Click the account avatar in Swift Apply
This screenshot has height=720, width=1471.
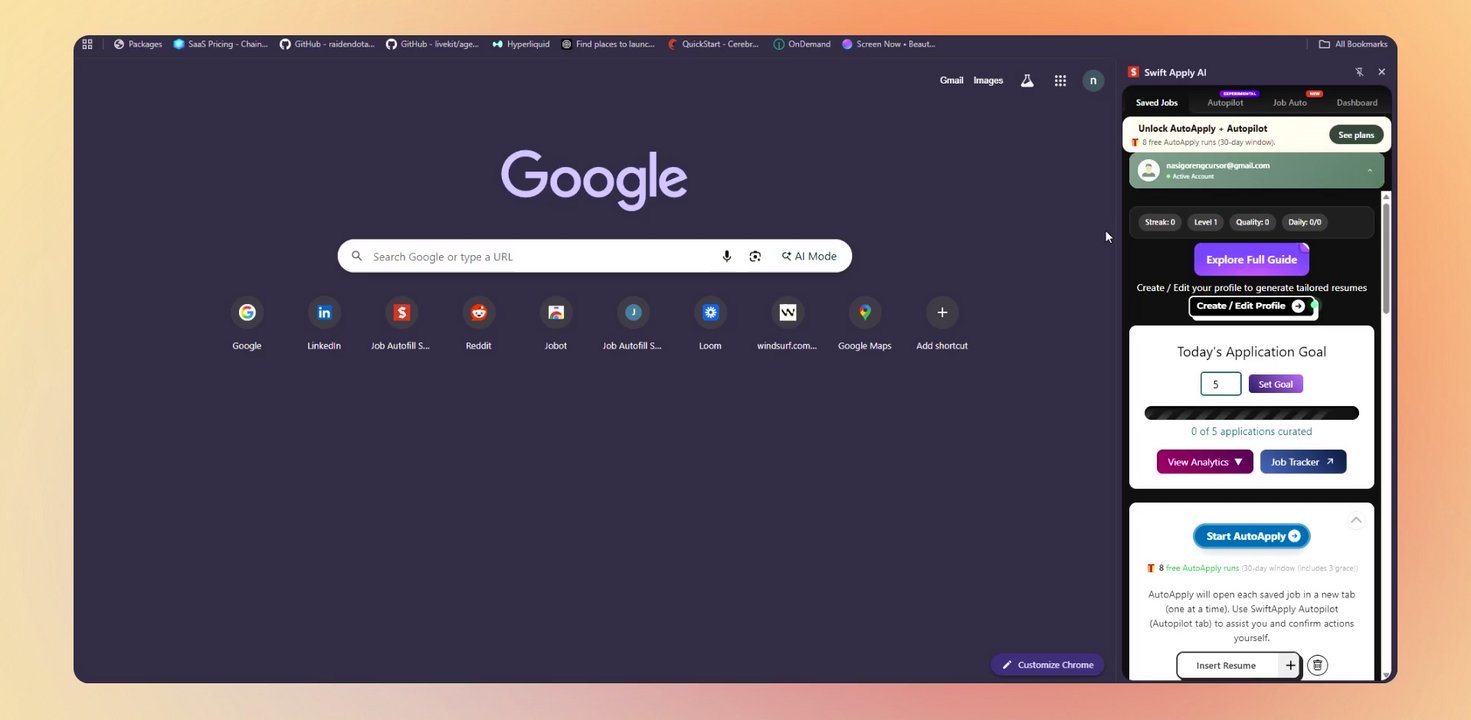[x=1149, y=170]
